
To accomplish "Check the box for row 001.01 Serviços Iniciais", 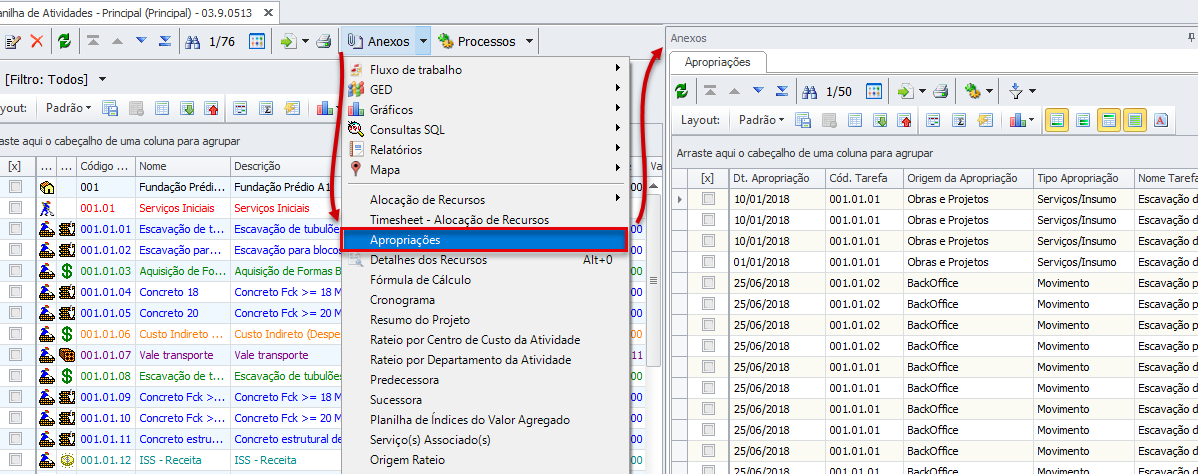I will coord(15,207).
